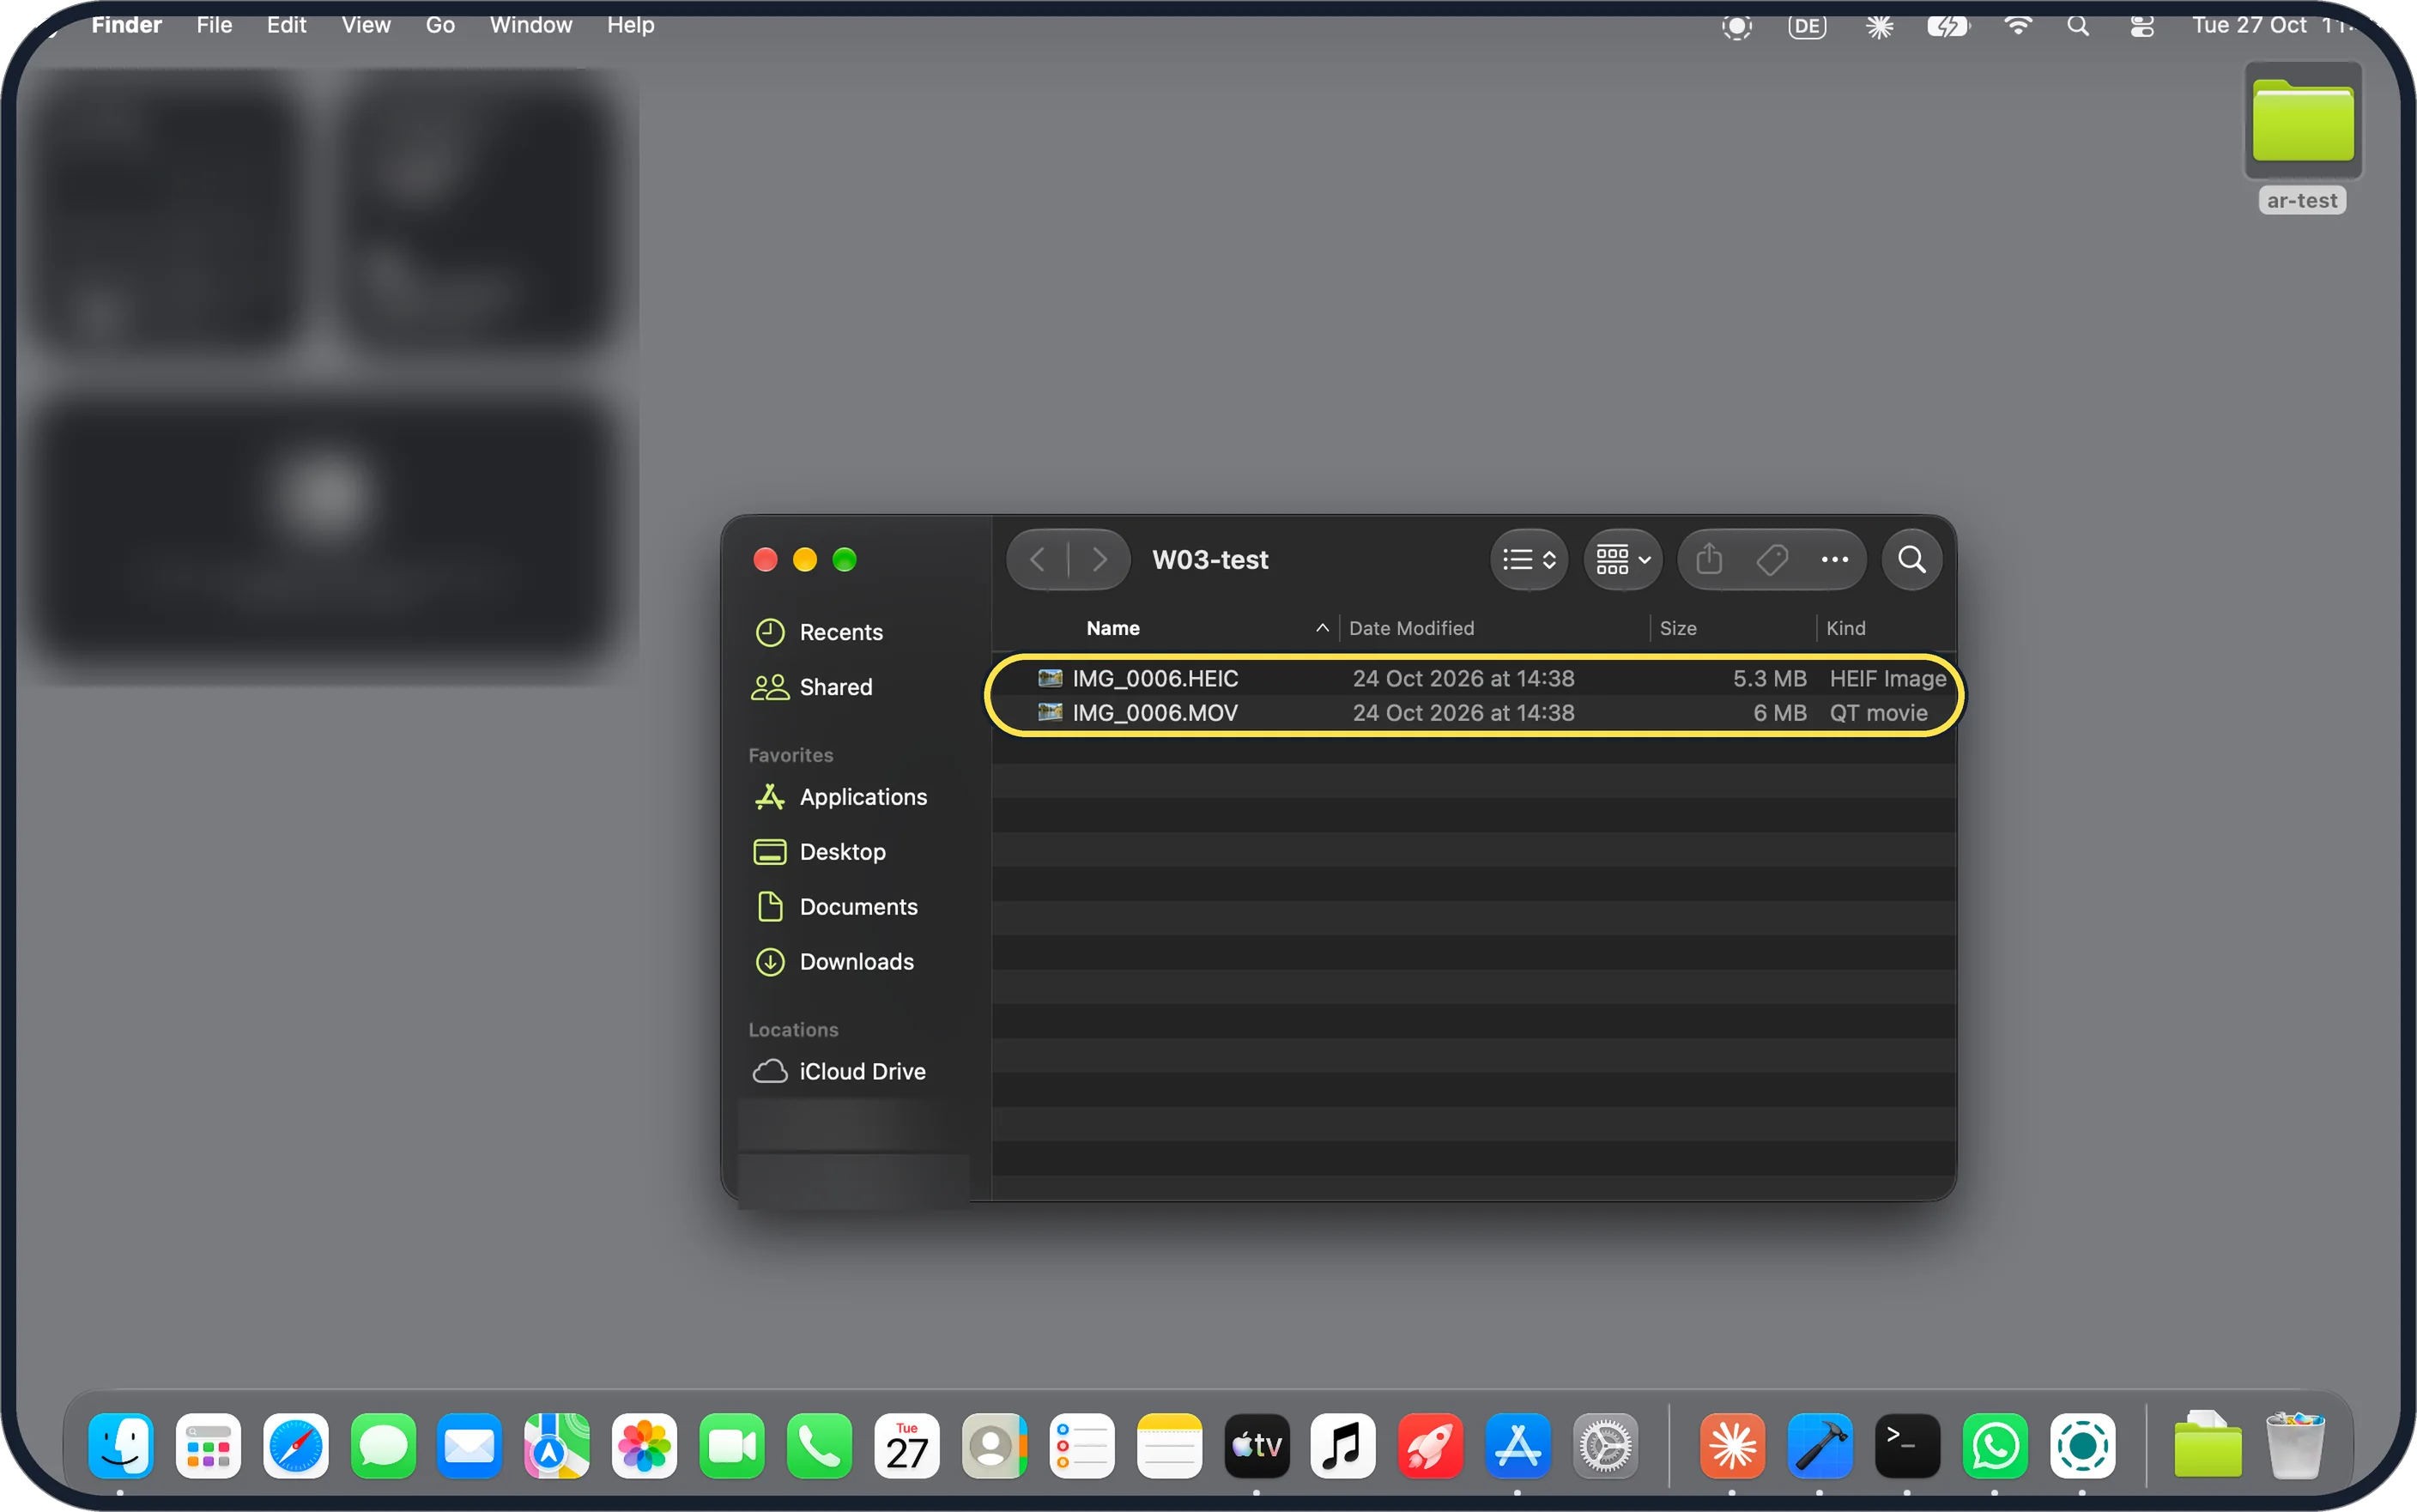Open Control Center in menu bar
This screenshot has height=1512, width=2417.
[2141, 26]
